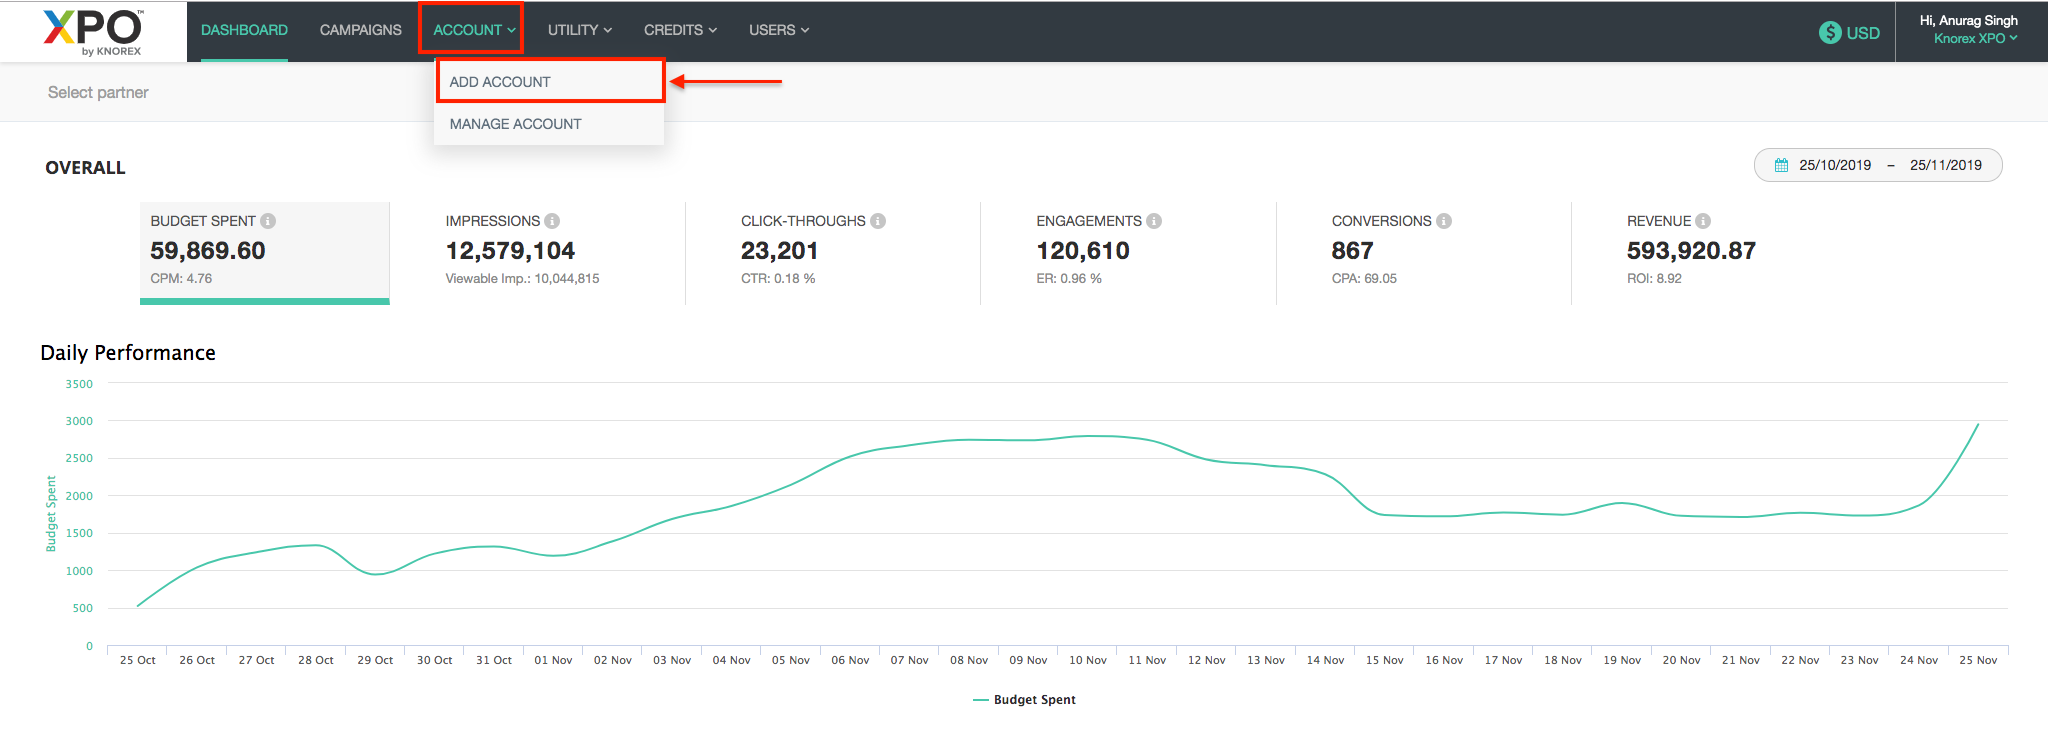The image size is (2048, 731).
Task: Open the Dashboard tab
Action: pyautogui.click(x=244, y=30)
